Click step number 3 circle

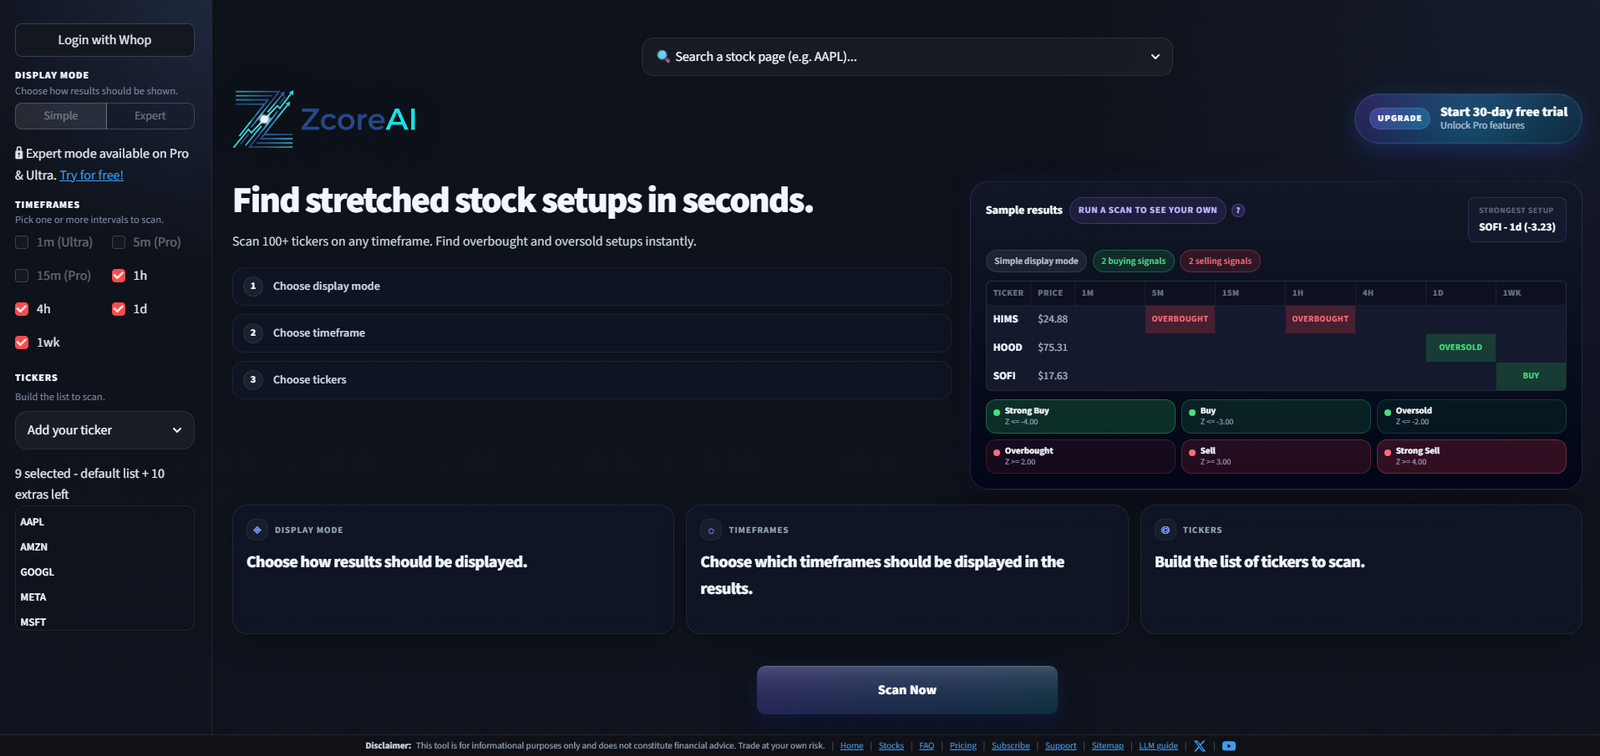point(253,380)
